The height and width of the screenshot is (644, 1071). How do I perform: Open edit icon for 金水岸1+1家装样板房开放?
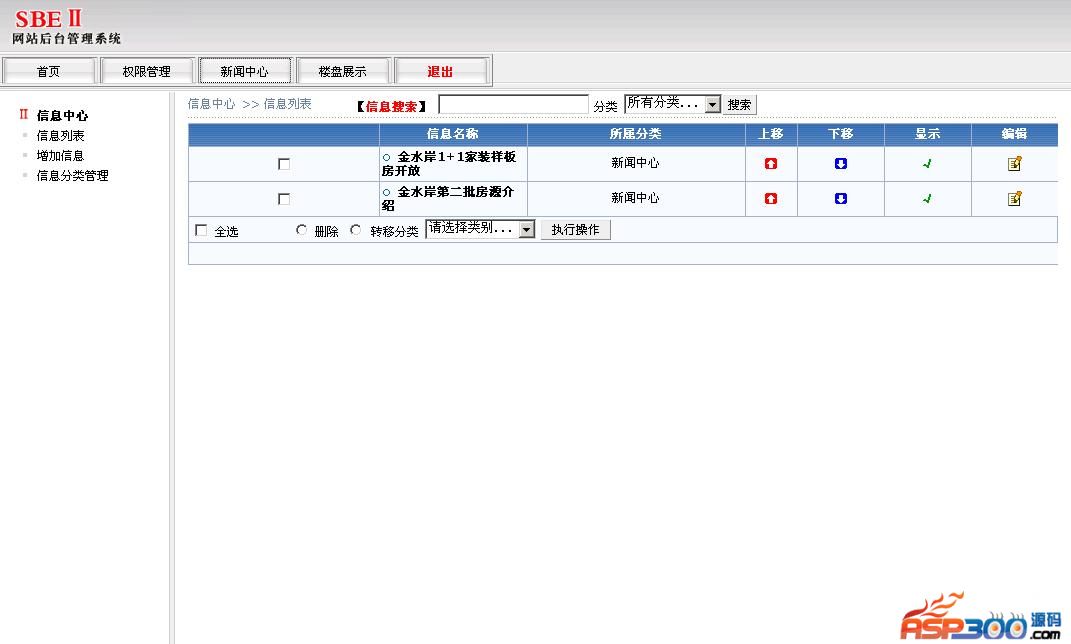[x=1014, y=164]
